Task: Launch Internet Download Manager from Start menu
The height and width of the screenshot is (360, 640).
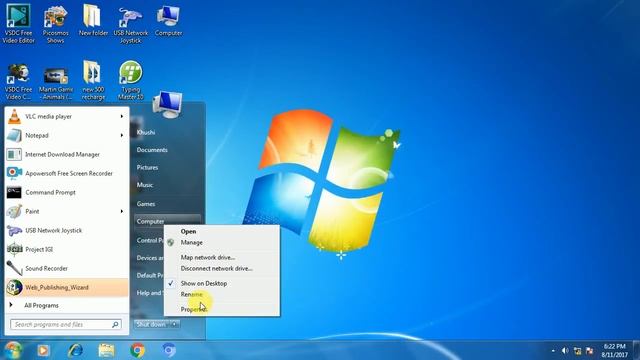Action: click(67, 154)
